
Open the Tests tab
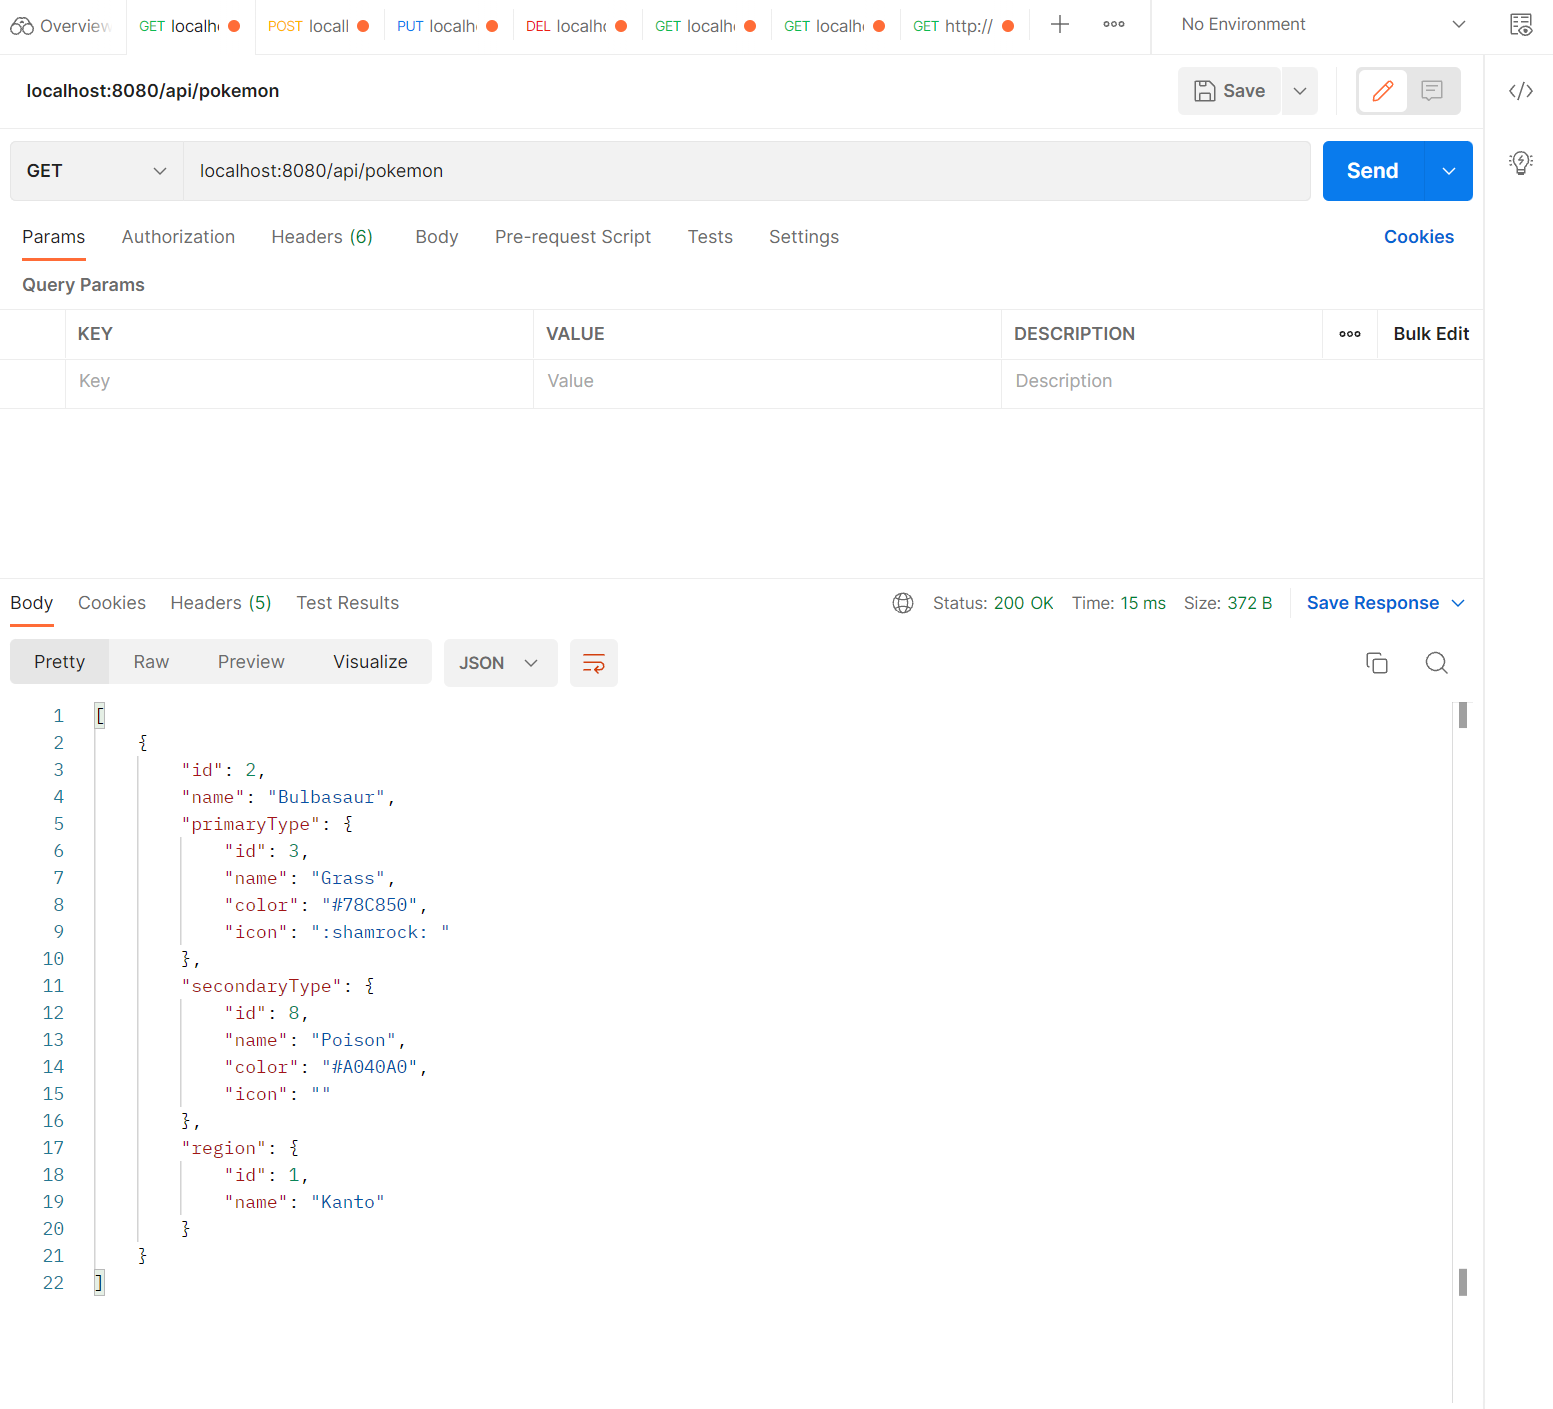click(x=710, y=237)
